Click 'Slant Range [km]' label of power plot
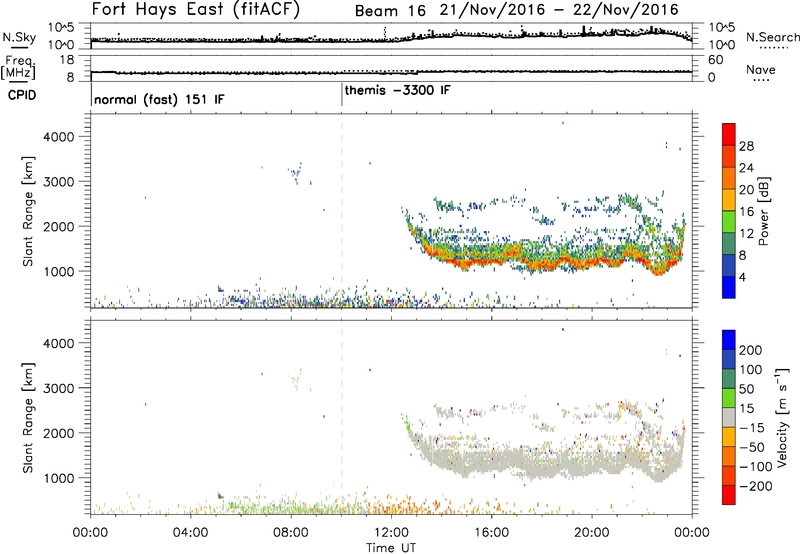This screenshot has height=554, width=800. [x=28, y=211]
